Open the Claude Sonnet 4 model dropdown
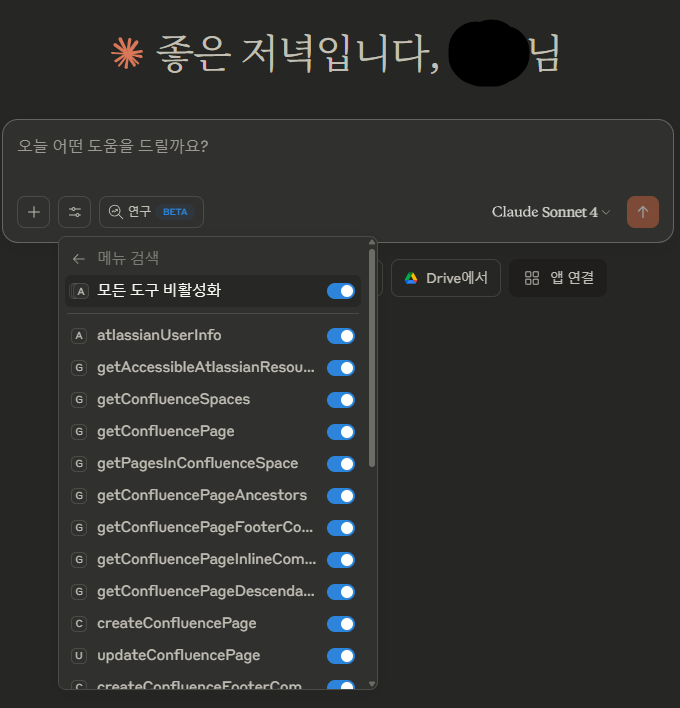This screenshot has height=708, width=680. (551, 212)
